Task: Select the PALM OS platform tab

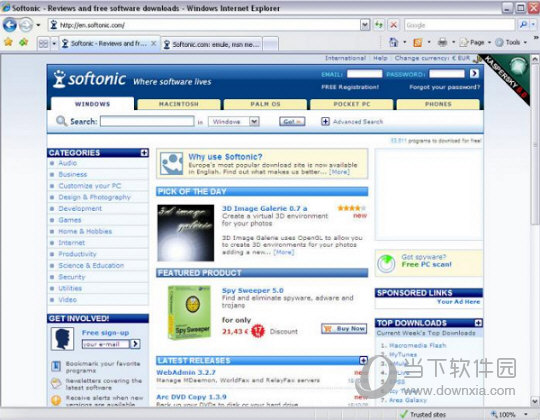Action: 265,104
